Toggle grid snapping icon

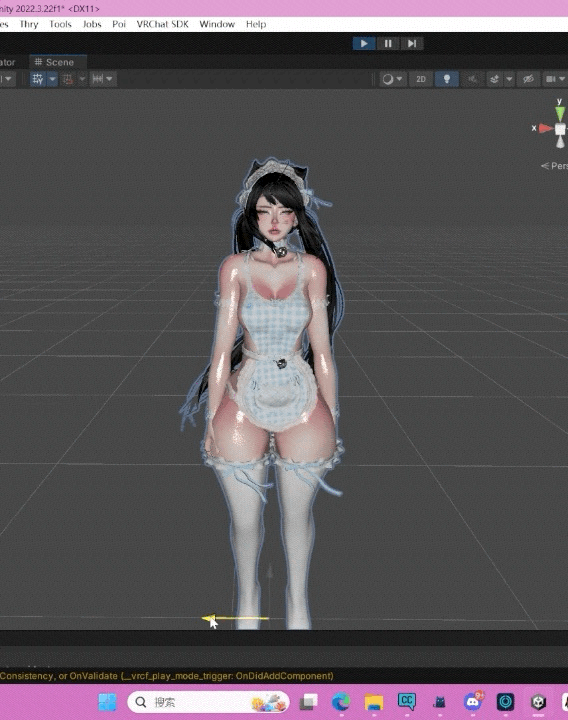coord(68,79)
